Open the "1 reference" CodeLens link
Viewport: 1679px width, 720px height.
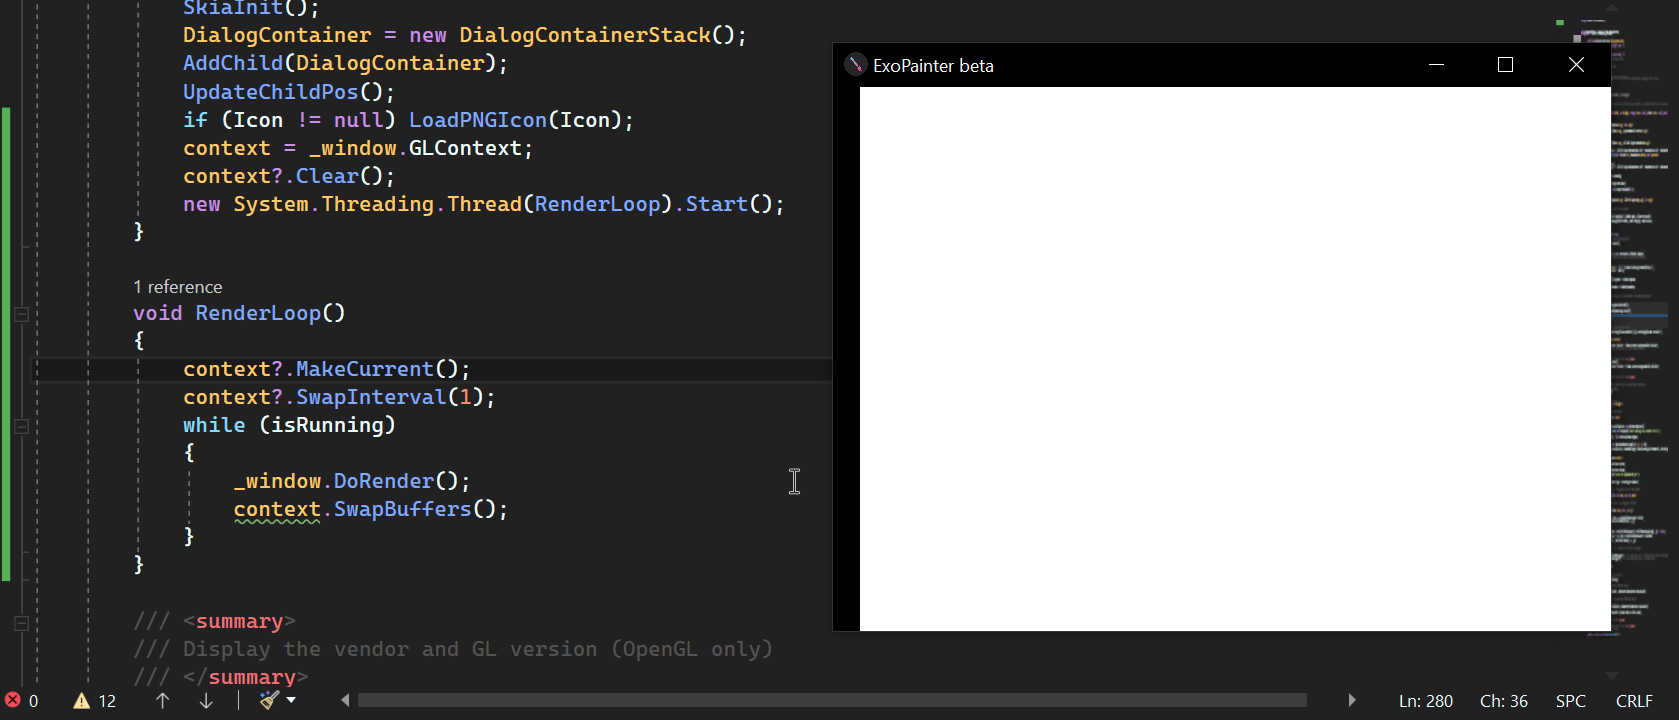pyautogui.click(x=178, y=287)
